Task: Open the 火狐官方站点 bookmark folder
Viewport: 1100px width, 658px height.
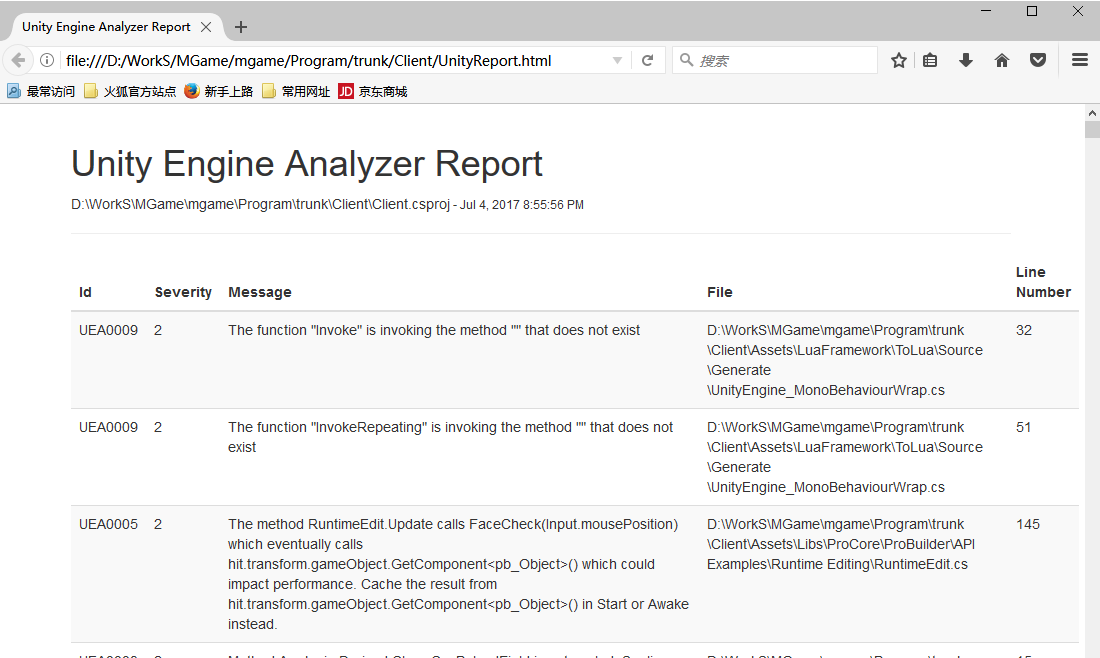Action: coord(130,91)
